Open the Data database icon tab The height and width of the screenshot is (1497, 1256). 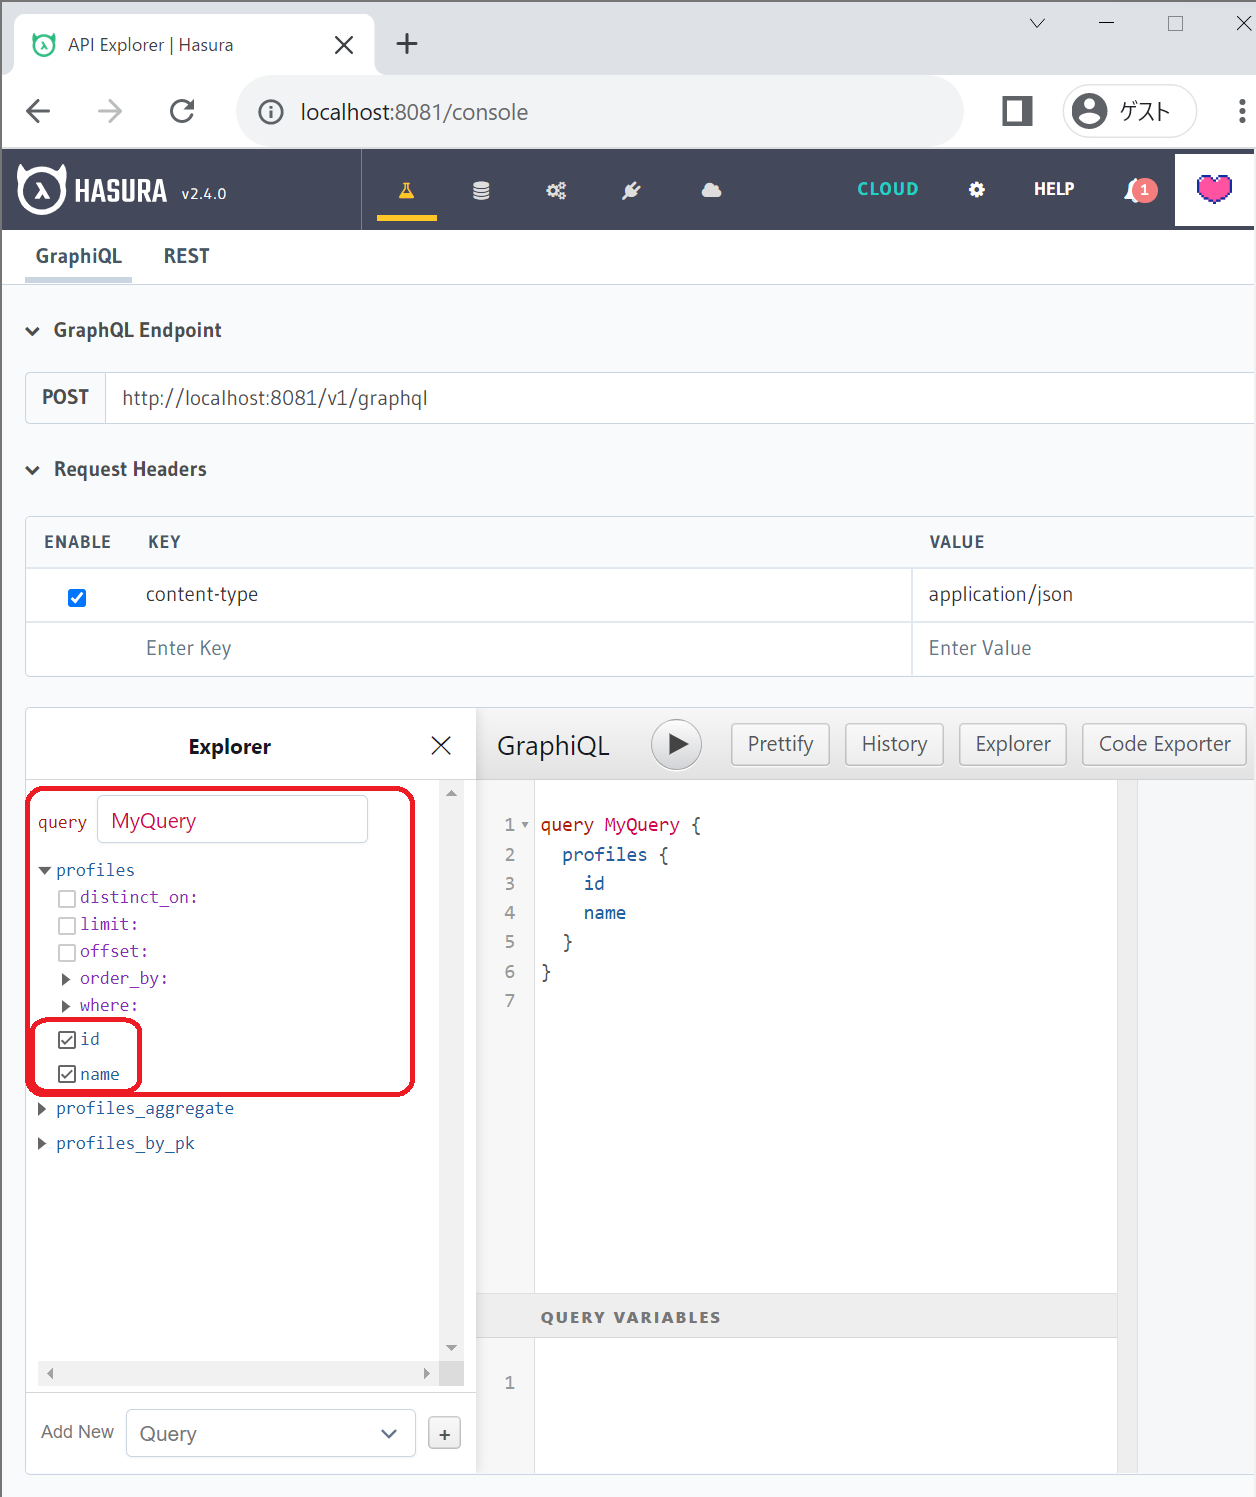pos(481,190)
